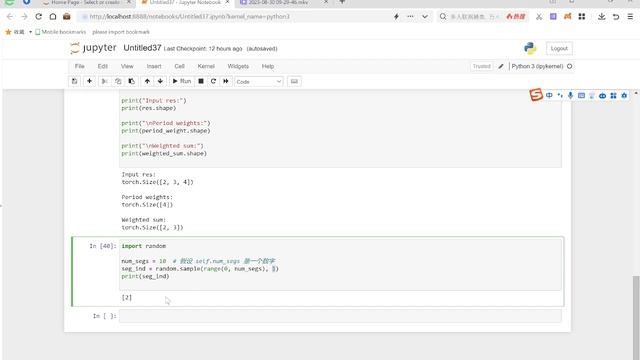Click the lightning speed mode icon
Image resolution: width=640 pixels, height=360 pixels.
396,16
